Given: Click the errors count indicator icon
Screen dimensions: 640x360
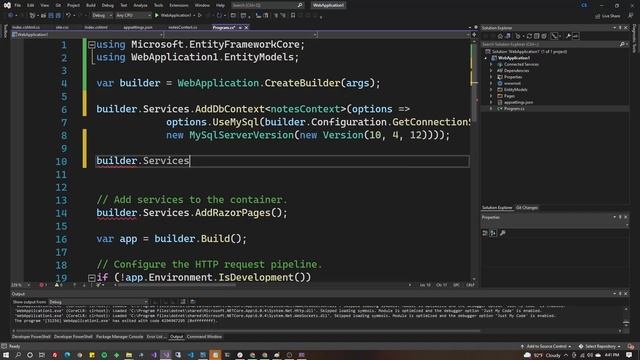Looking at the screenshot, I should point(43,285).
